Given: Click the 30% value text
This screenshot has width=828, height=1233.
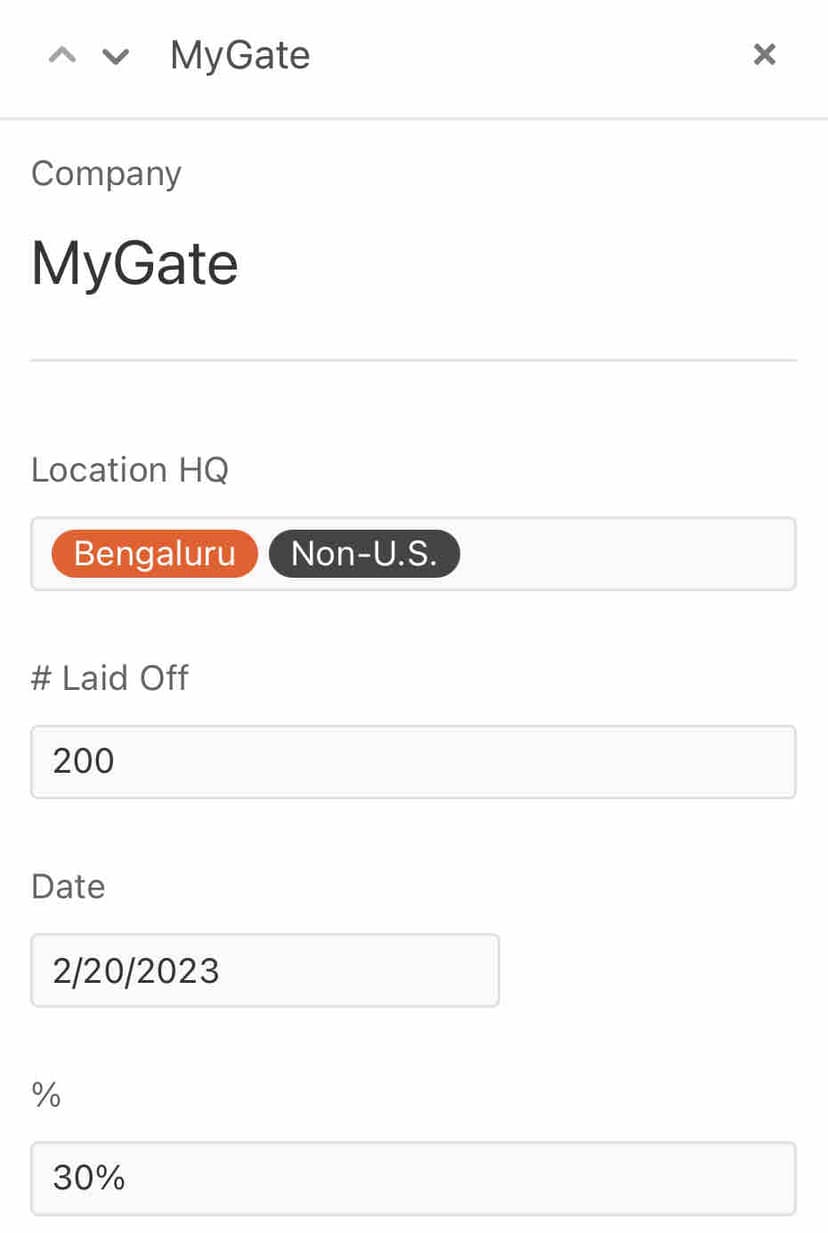Looking at the screenshot, I should pyautogui.click(x=89, y=1178).
